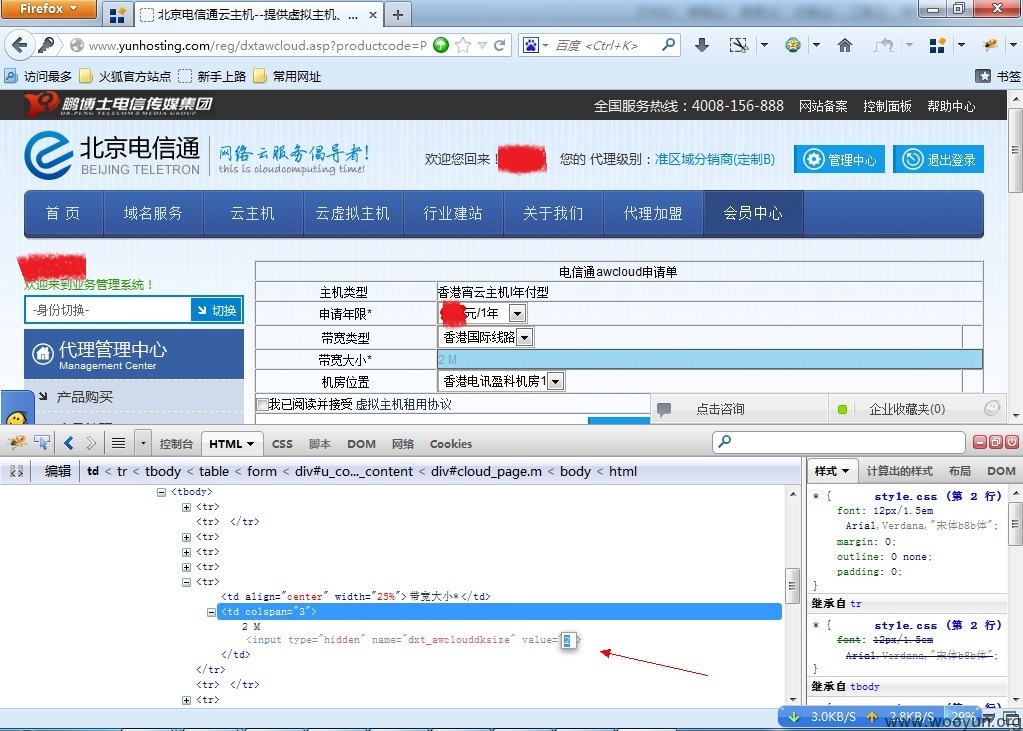Screen dimensions: 1023x731
Task: Open the 布局 side tab
Action: click(x=959, y=471)
